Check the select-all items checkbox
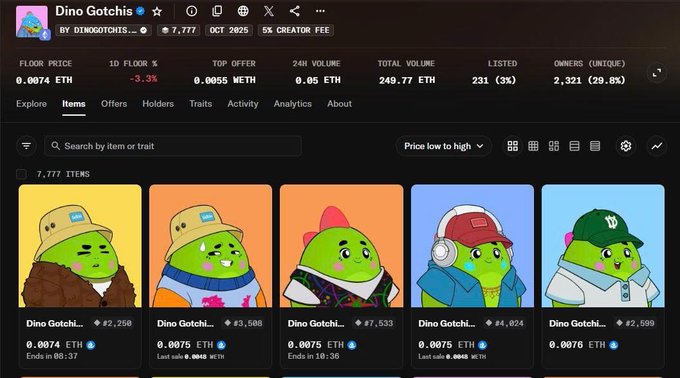The image size is (680, 378). [x=21, y=174]
